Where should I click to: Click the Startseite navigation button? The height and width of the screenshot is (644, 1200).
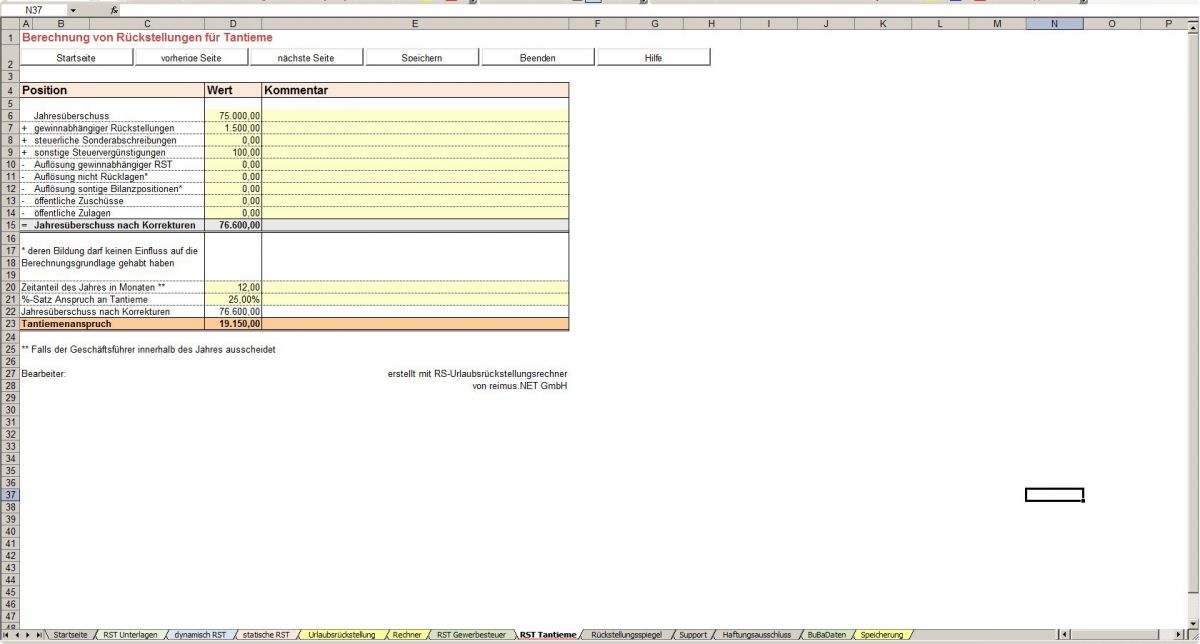coord(76,58)
